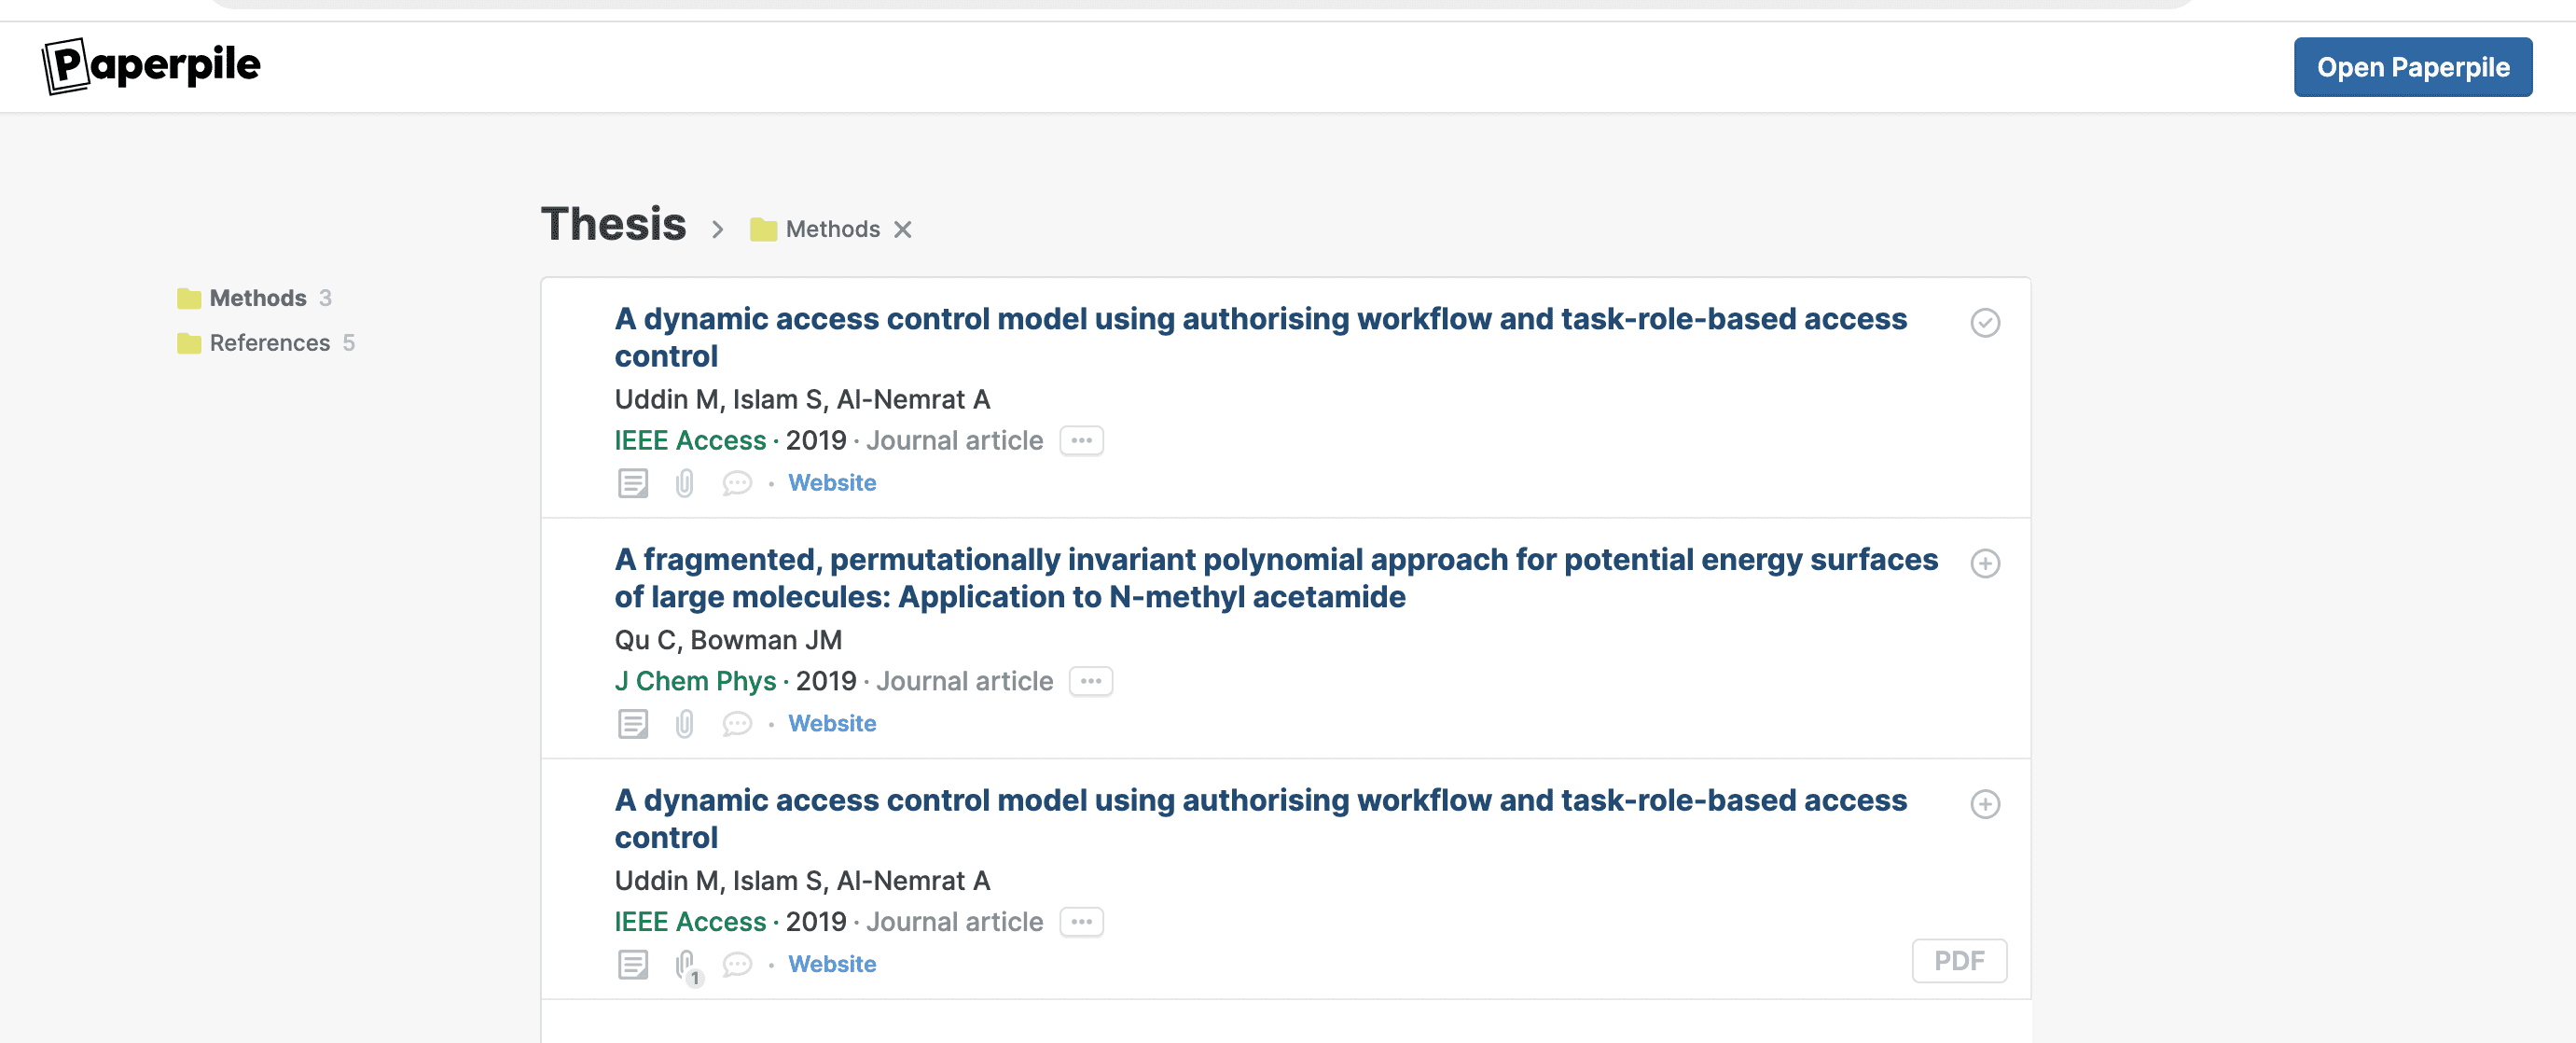
Task: Click paperclip with 1 badge on third paper
Action: 686,964
